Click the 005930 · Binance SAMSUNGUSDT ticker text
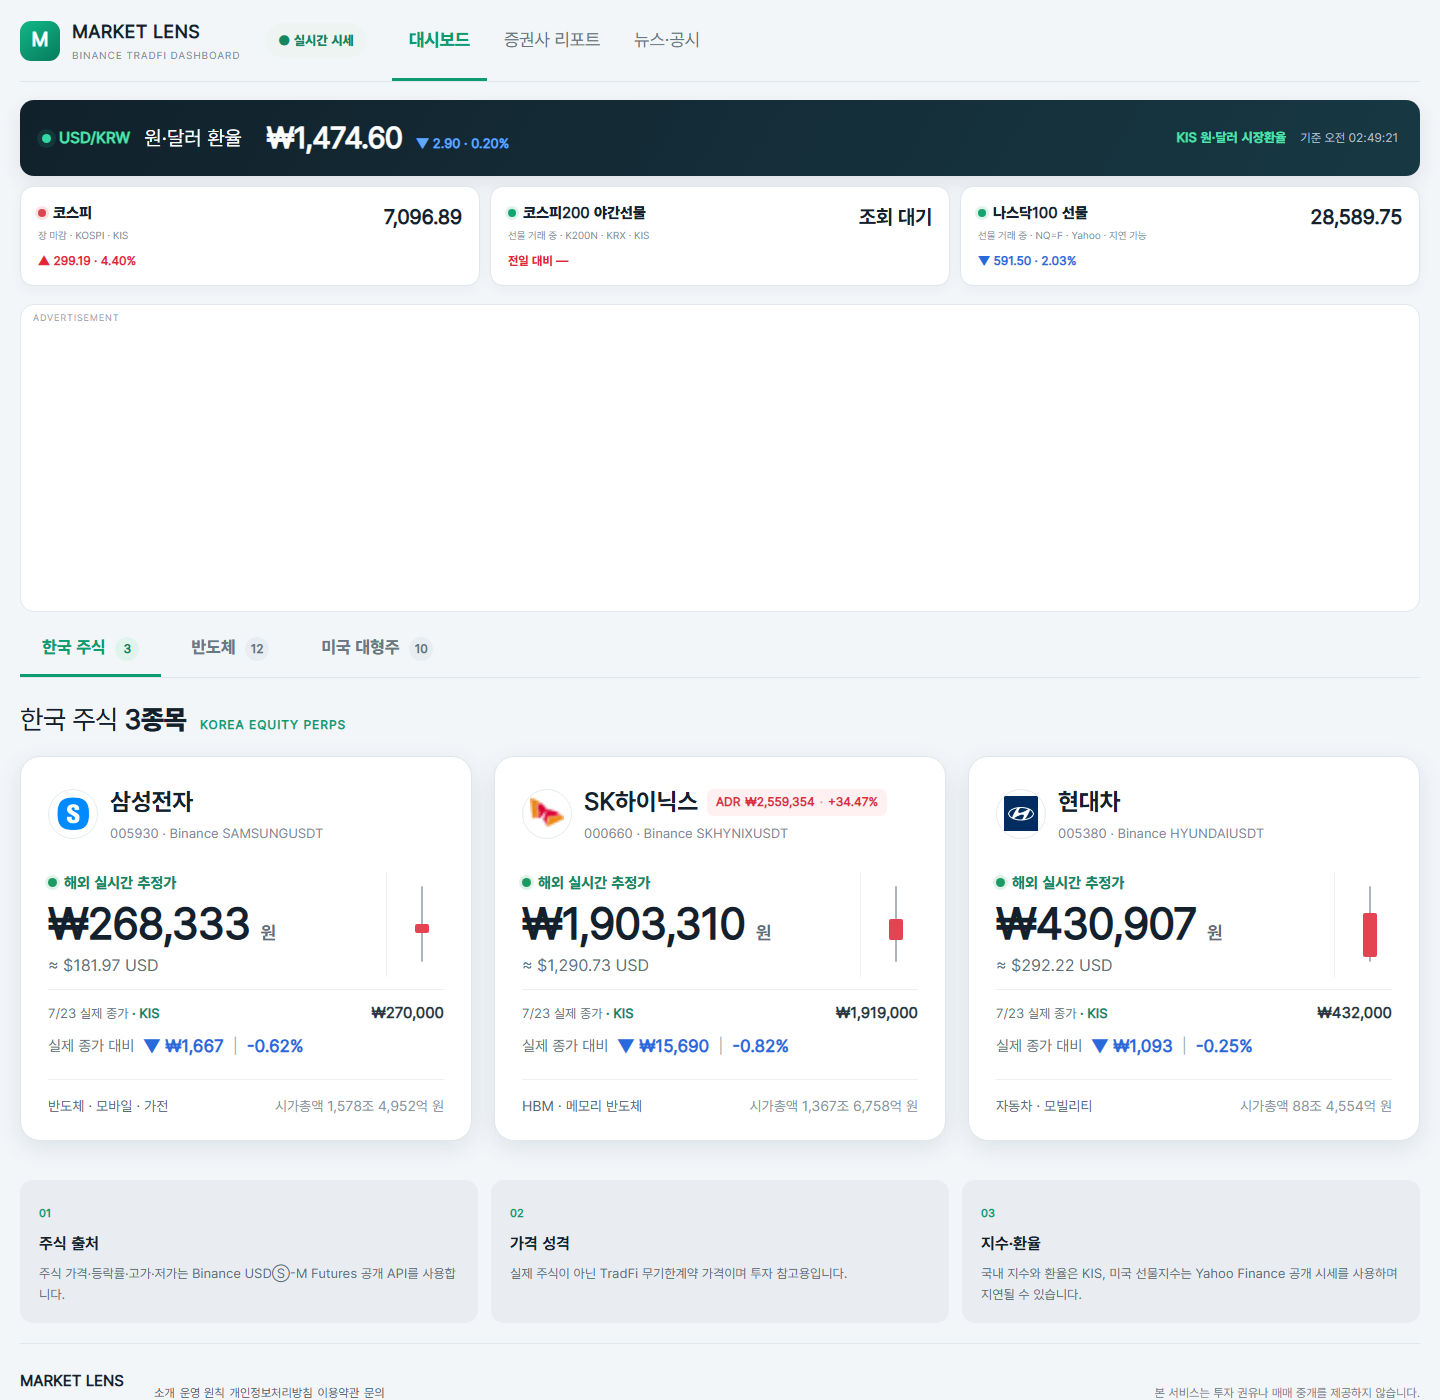This screenshot has width=1440, height=1400. click(216, 833)
